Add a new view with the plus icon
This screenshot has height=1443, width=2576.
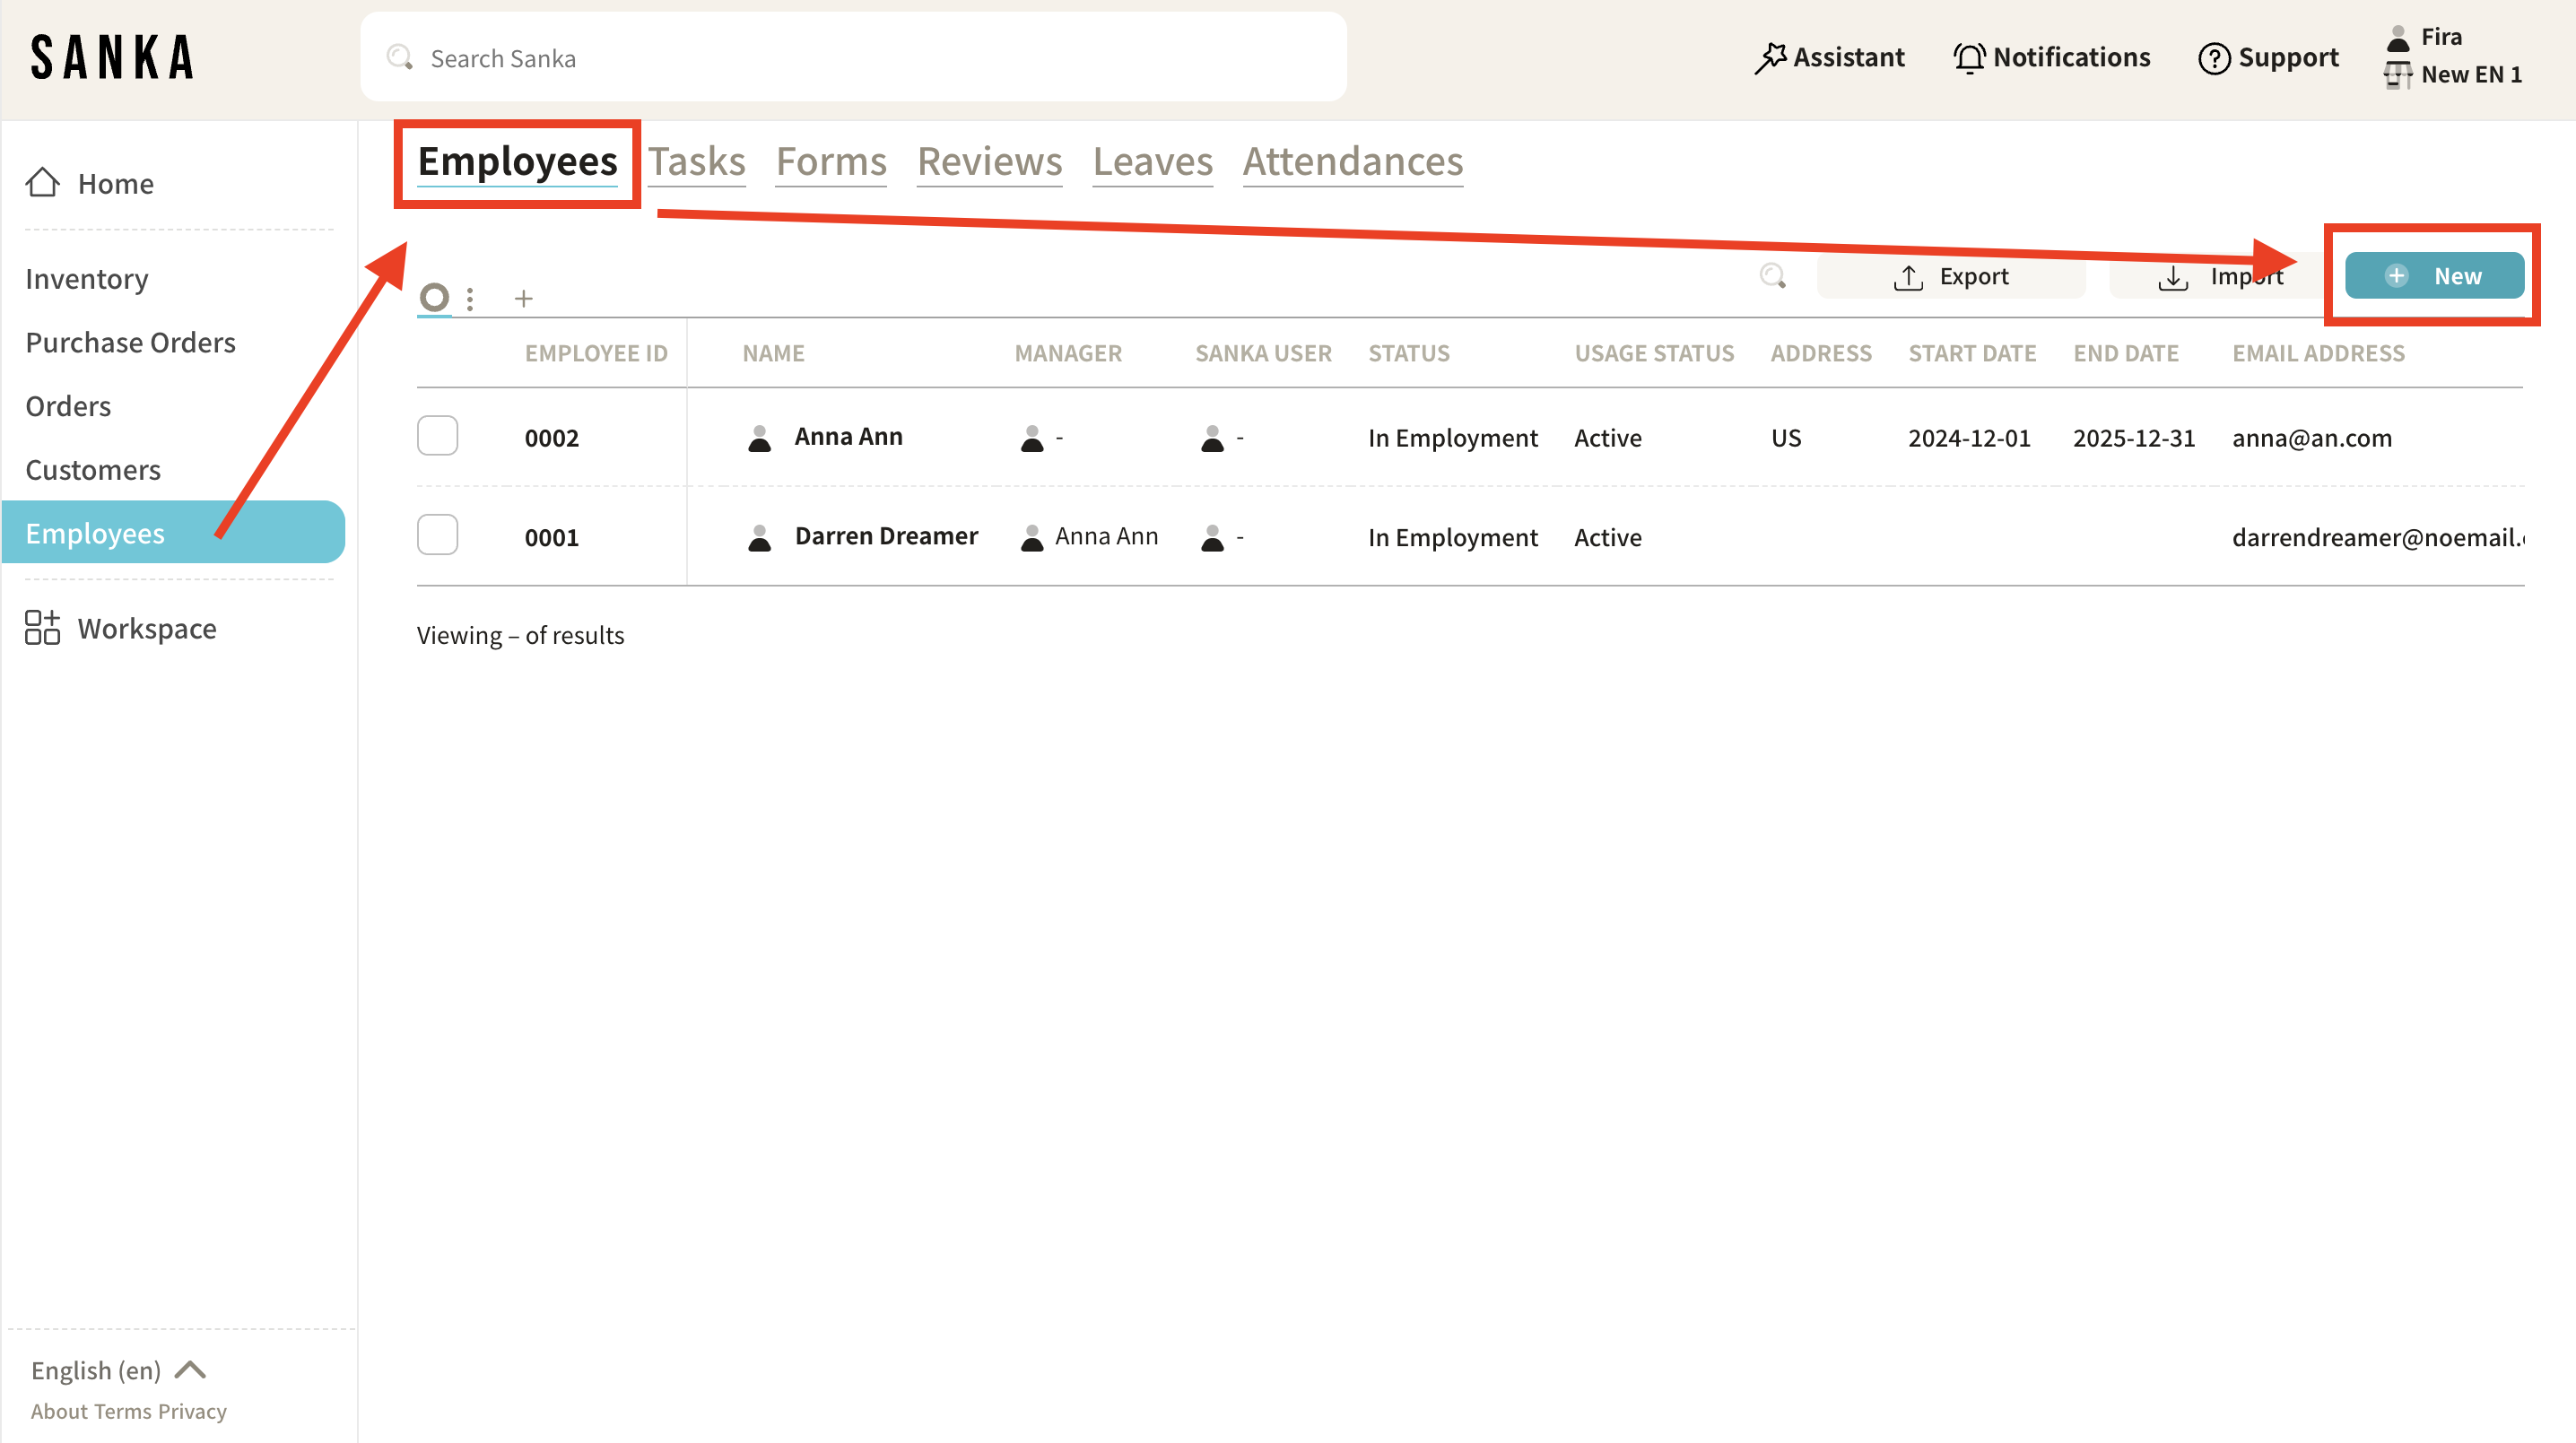523,298
